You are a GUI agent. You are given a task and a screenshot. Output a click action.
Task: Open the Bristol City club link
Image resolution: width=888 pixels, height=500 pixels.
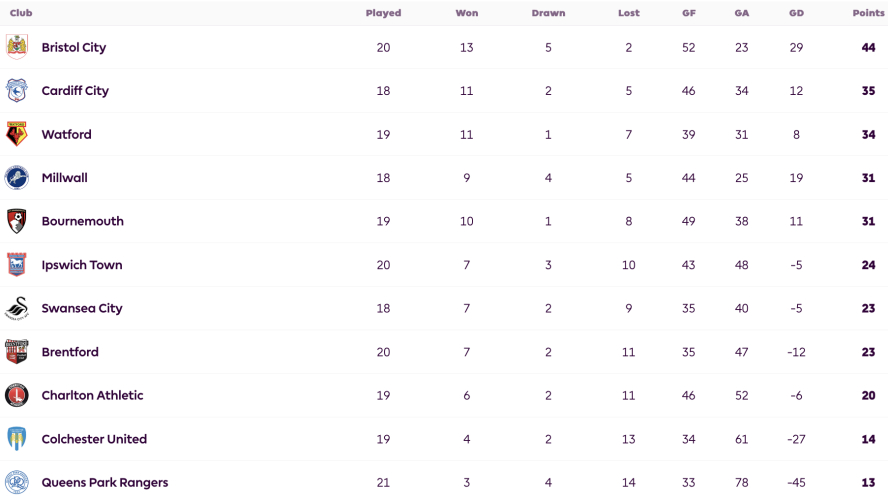pyautogui.click(x=74, y=48)
